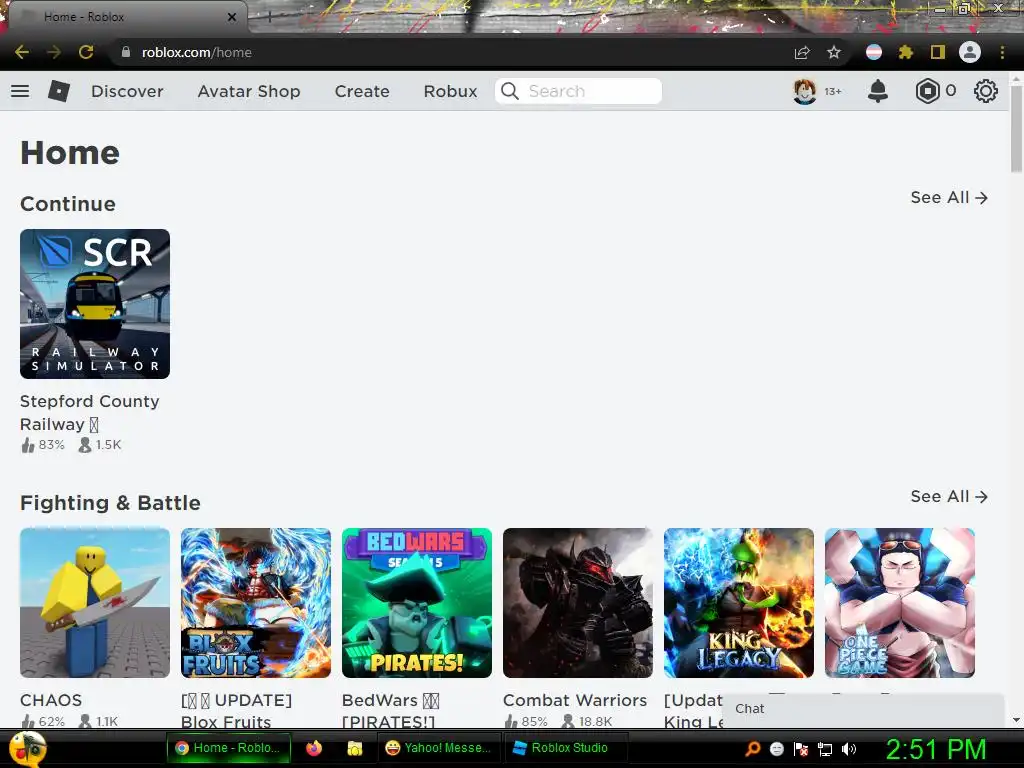The height and width of the screenshot is (768, 1024).
Task: Open the Blox Fruits game title
Action: pyautogui.click(x=236, y=711)
